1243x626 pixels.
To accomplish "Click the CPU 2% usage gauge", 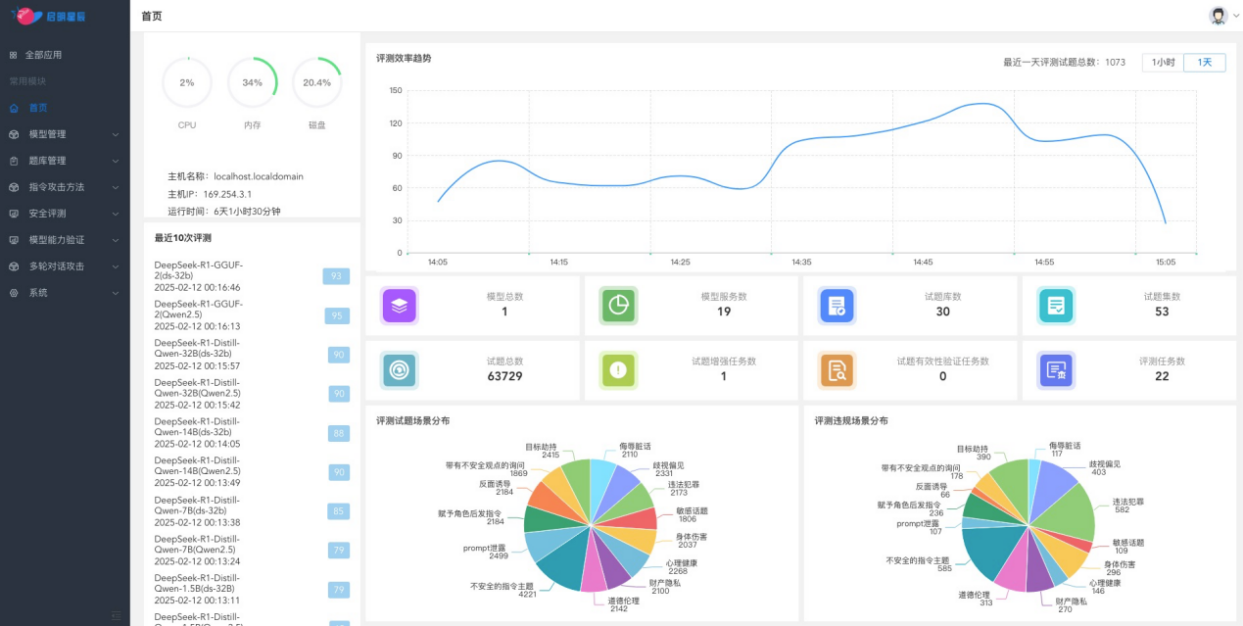I will (187, 83).
